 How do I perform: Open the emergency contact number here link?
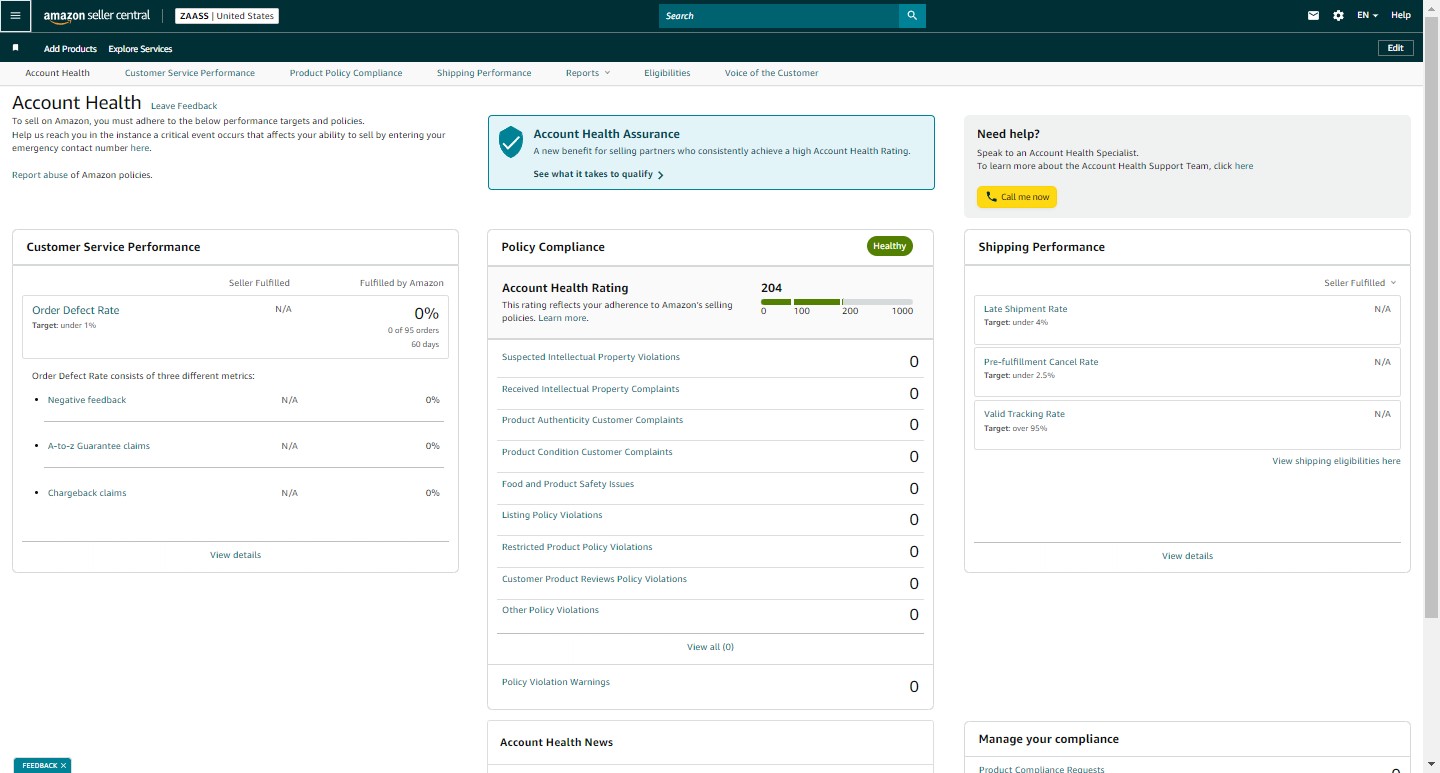click(x=139, y=148)
